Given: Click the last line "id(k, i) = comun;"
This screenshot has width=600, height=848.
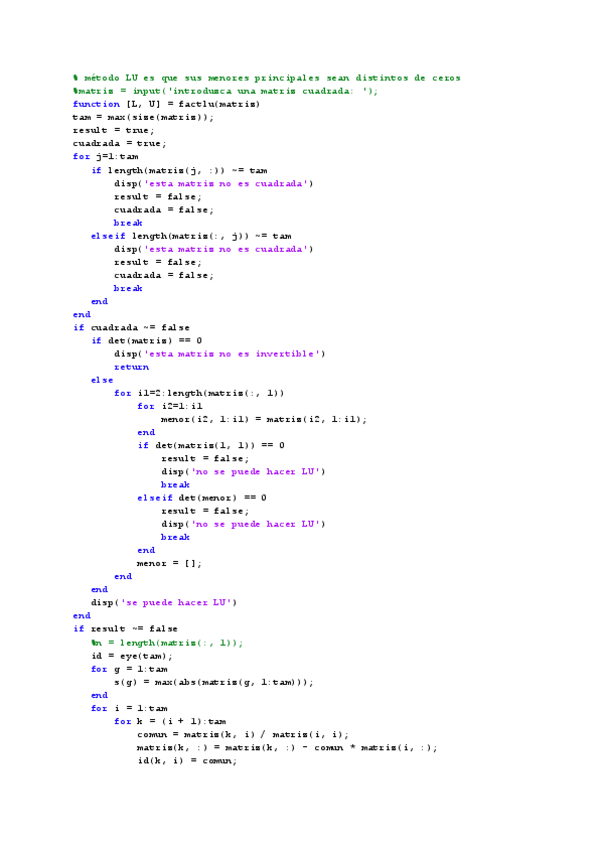Looking at the screenshot, I should click(x=187, y=761).
